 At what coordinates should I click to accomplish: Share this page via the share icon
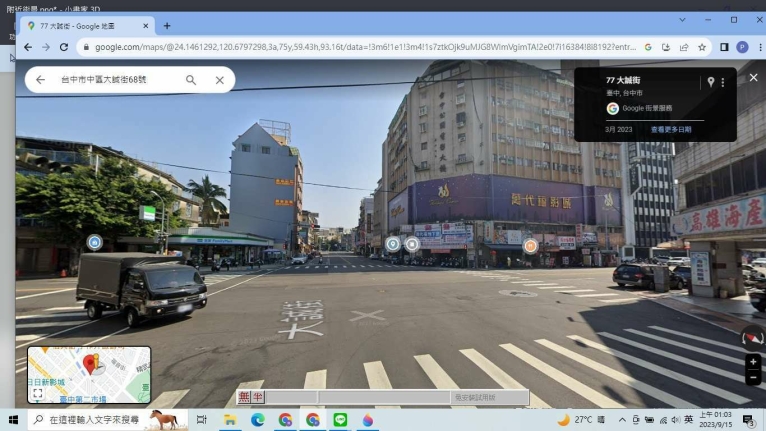[x=684, y=47]
